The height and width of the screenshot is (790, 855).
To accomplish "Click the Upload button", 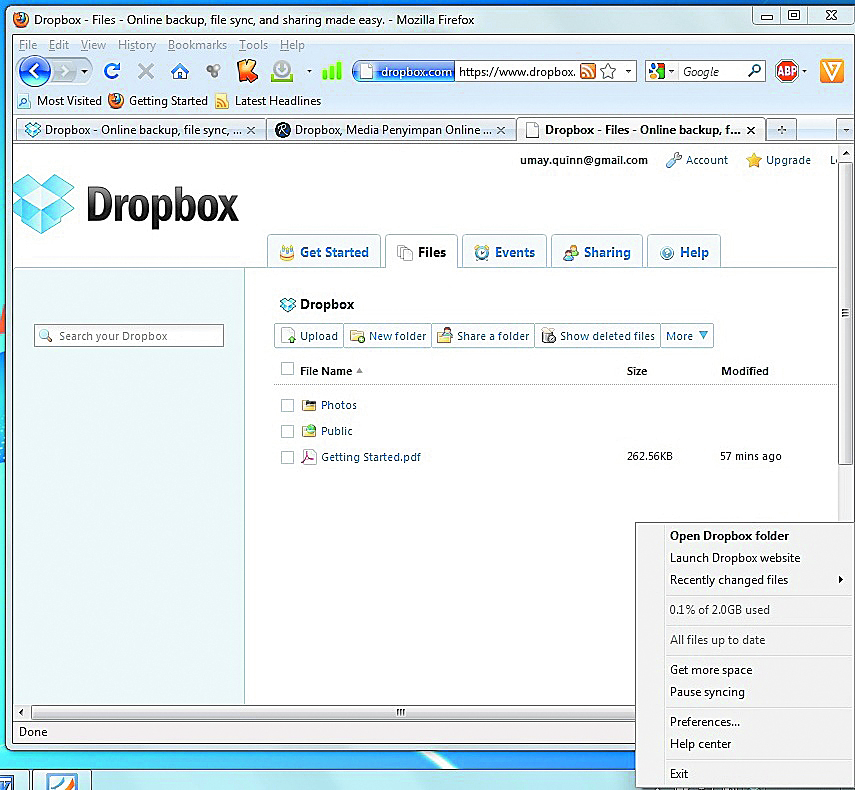I will click(x=309, y=336).
